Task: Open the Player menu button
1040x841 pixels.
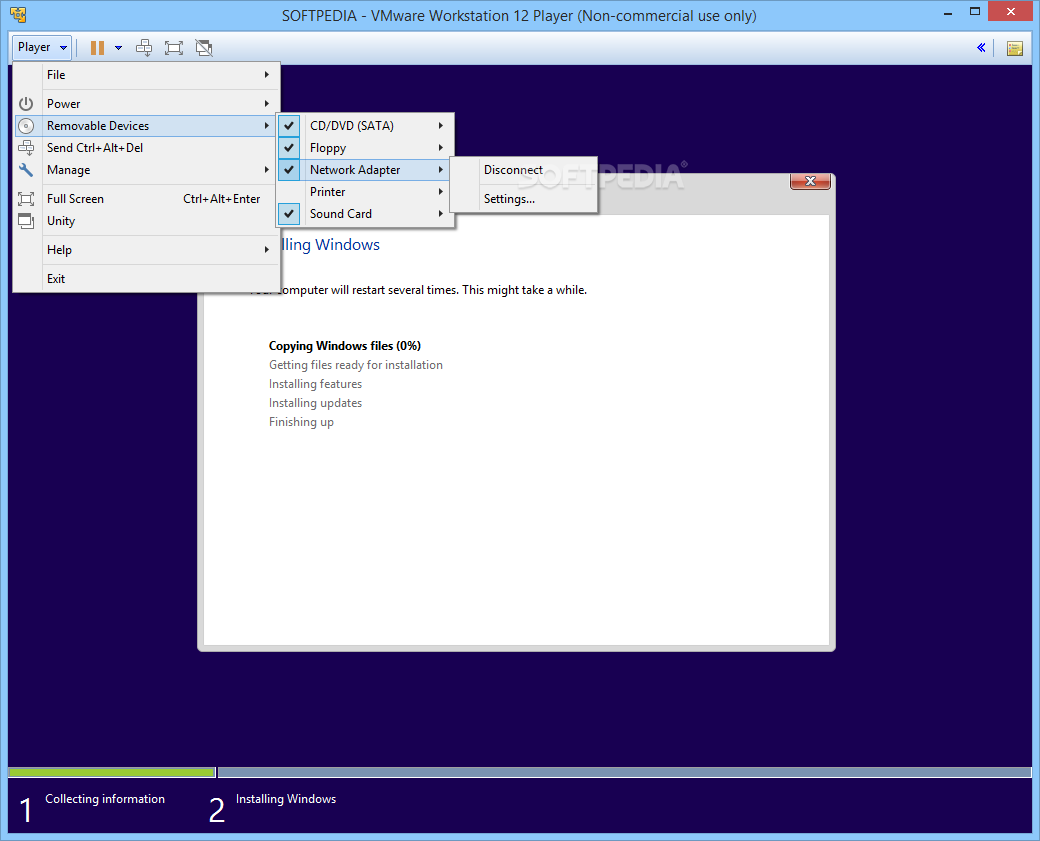Action: pyautogui.click(x=42, y=47)
